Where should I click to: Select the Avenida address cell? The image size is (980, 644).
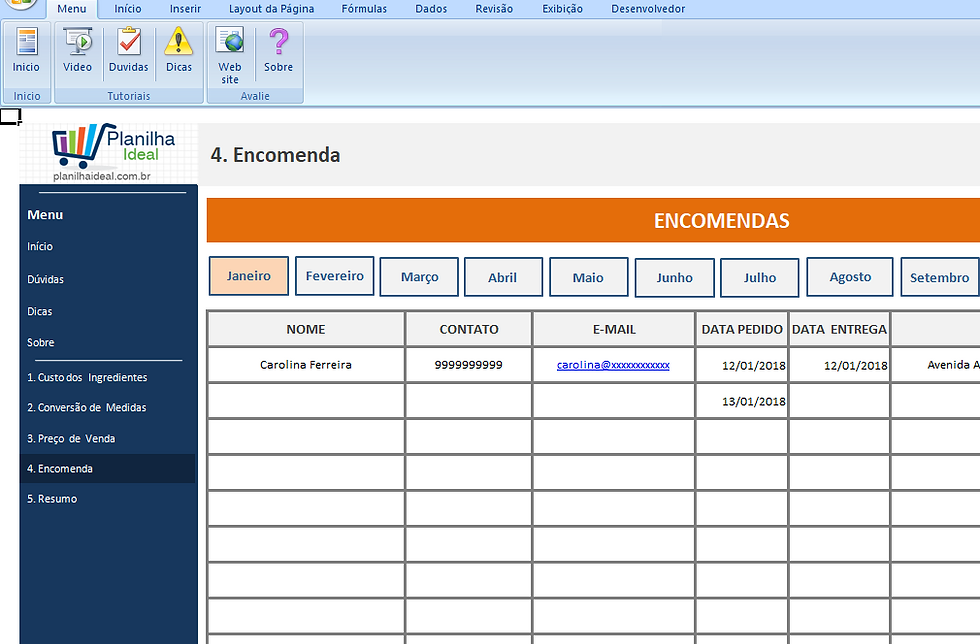pos(936,365)
